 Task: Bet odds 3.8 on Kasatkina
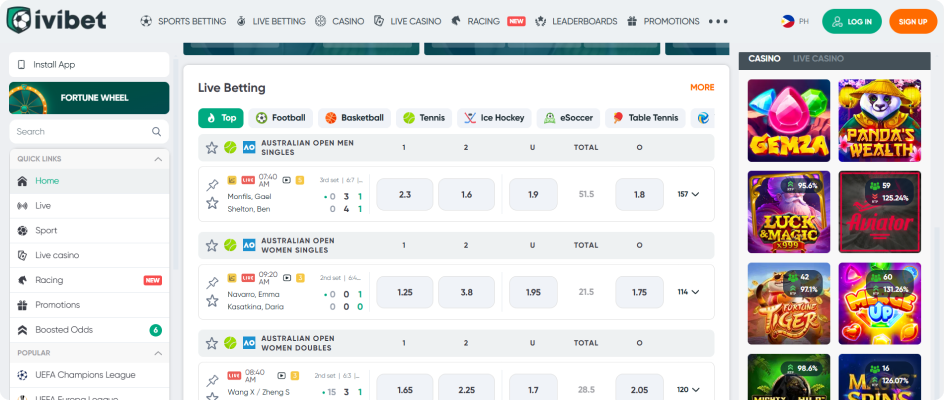(x=467, y=292)
